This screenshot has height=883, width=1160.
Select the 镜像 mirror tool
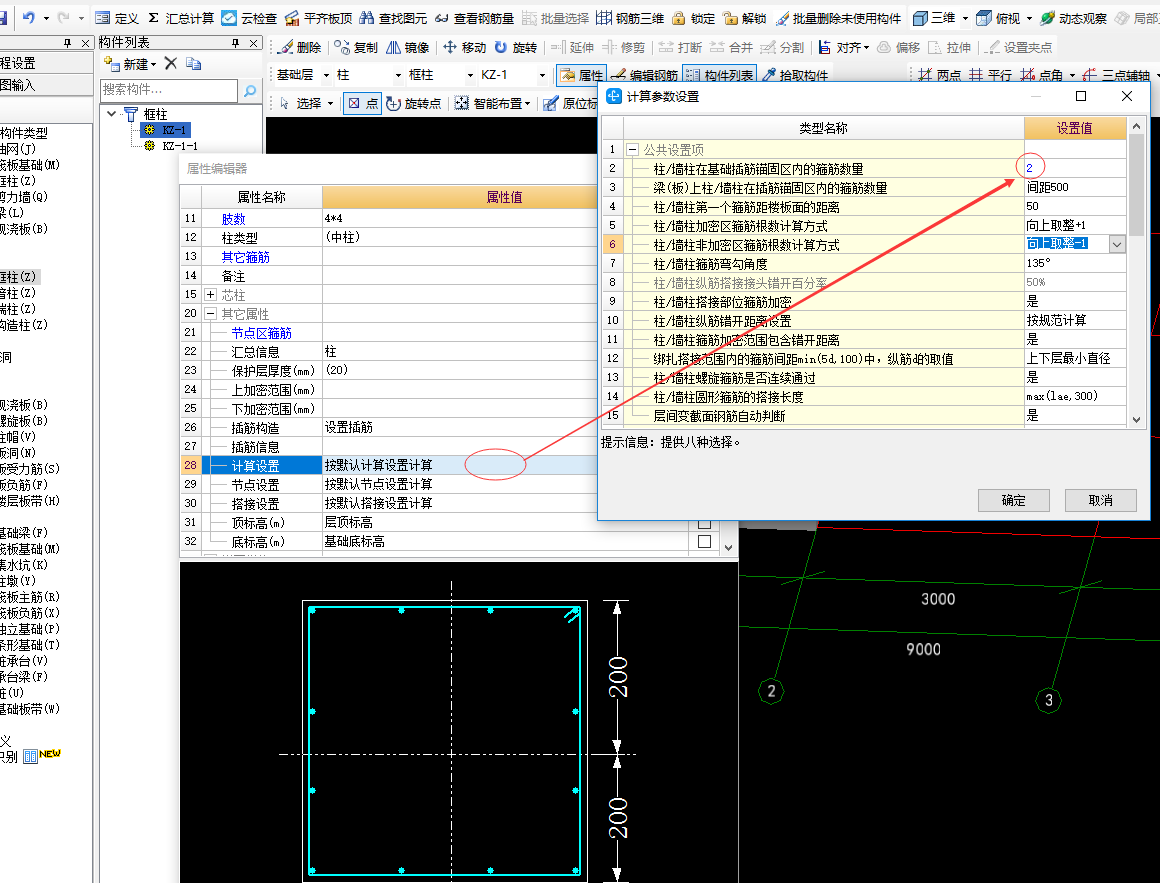(408, 47)
